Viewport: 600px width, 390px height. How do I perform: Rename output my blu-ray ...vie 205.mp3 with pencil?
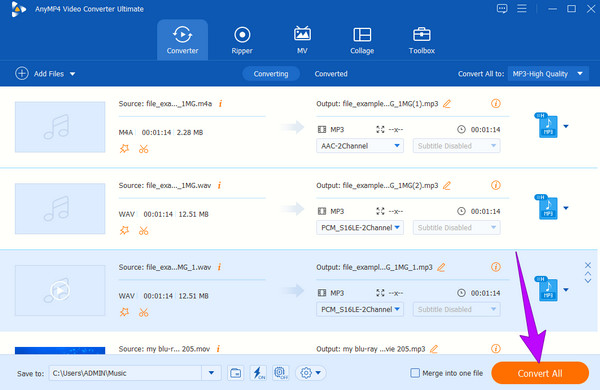(x=434, y=348)
